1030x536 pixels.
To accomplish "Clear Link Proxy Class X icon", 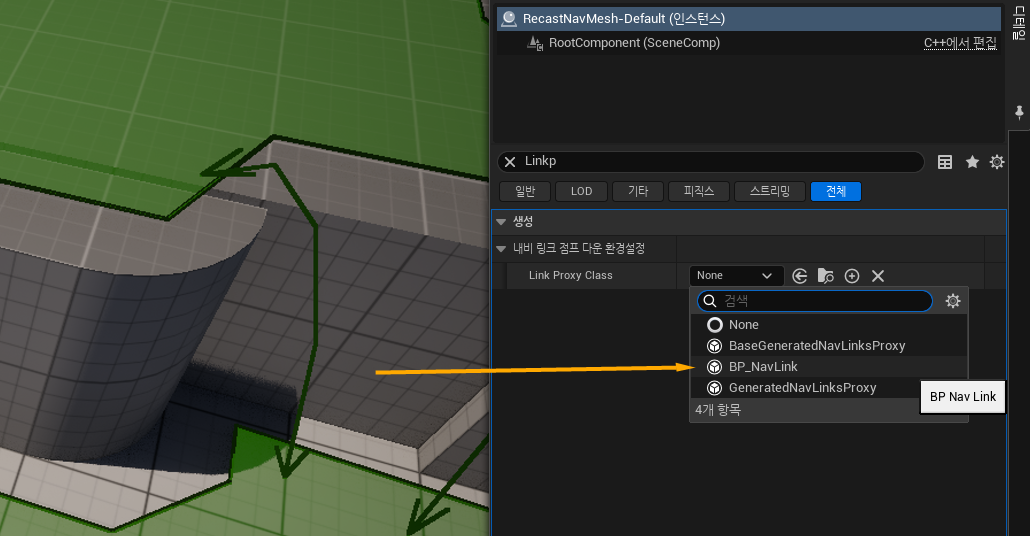I will tap(878, 276).
